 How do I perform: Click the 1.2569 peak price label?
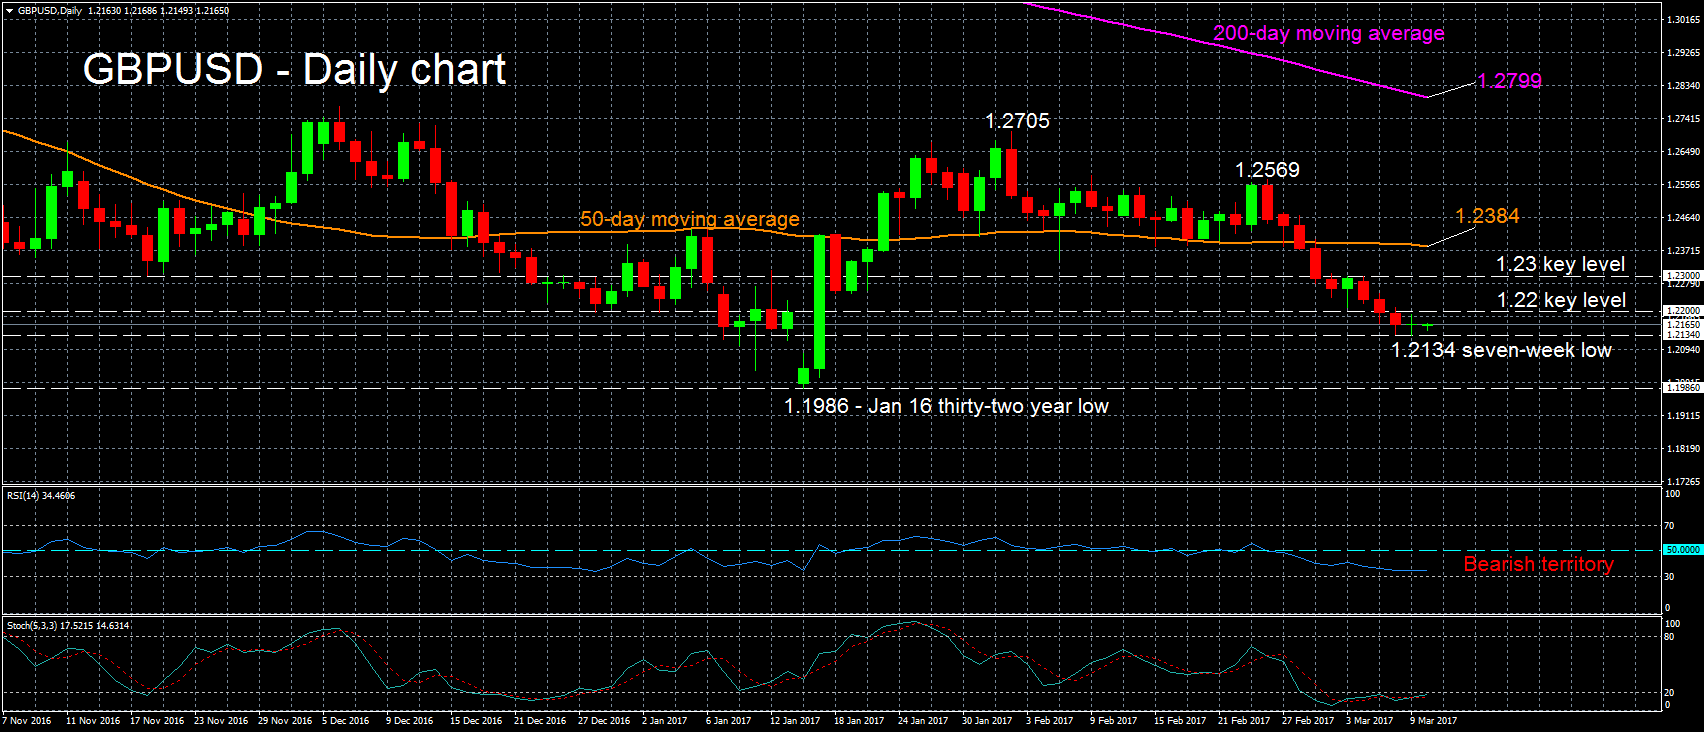(1267, 170)
